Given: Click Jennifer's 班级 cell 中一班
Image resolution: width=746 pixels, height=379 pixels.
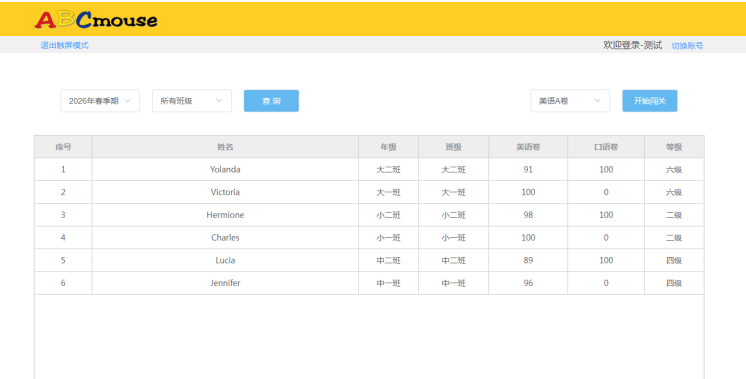Looking at the screenshot, I should [x=453, y=283].
